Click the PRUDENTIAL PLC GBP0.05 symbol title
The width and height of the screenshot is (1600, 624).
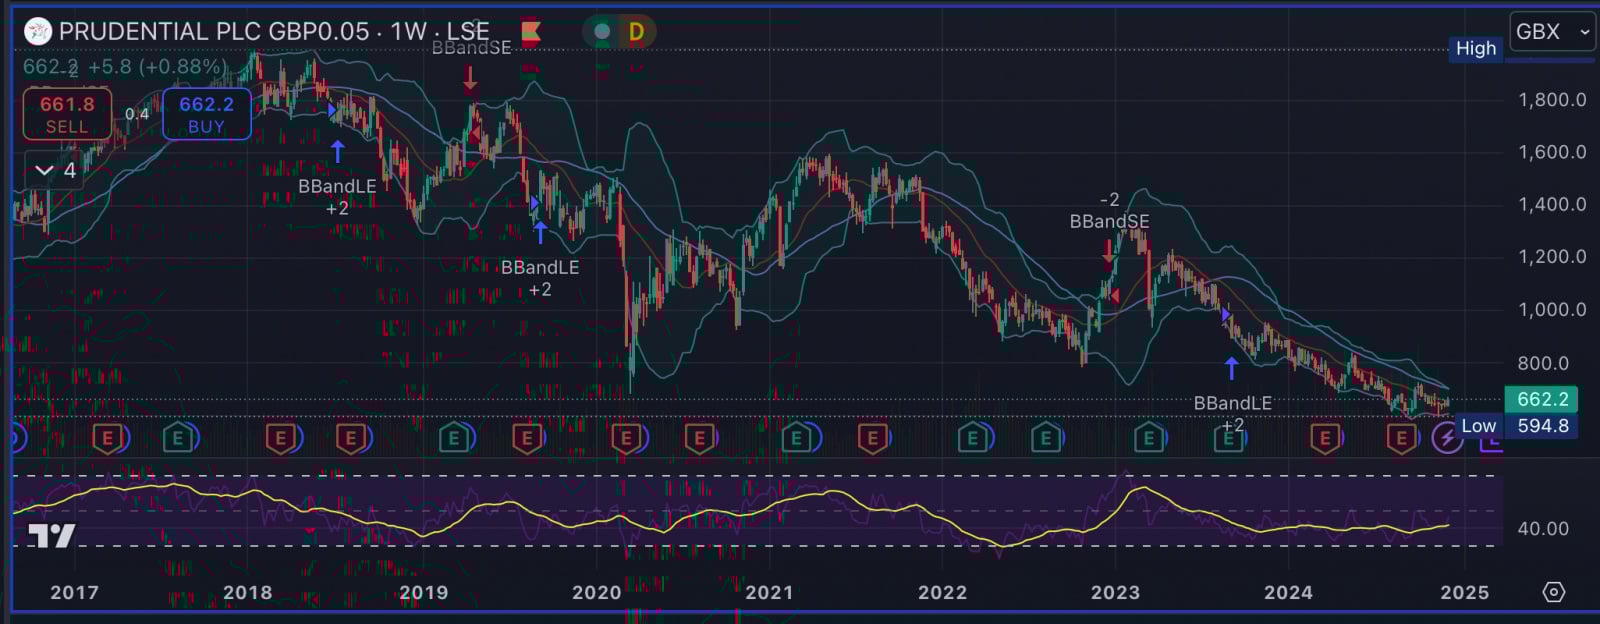(x=214, y=32)
